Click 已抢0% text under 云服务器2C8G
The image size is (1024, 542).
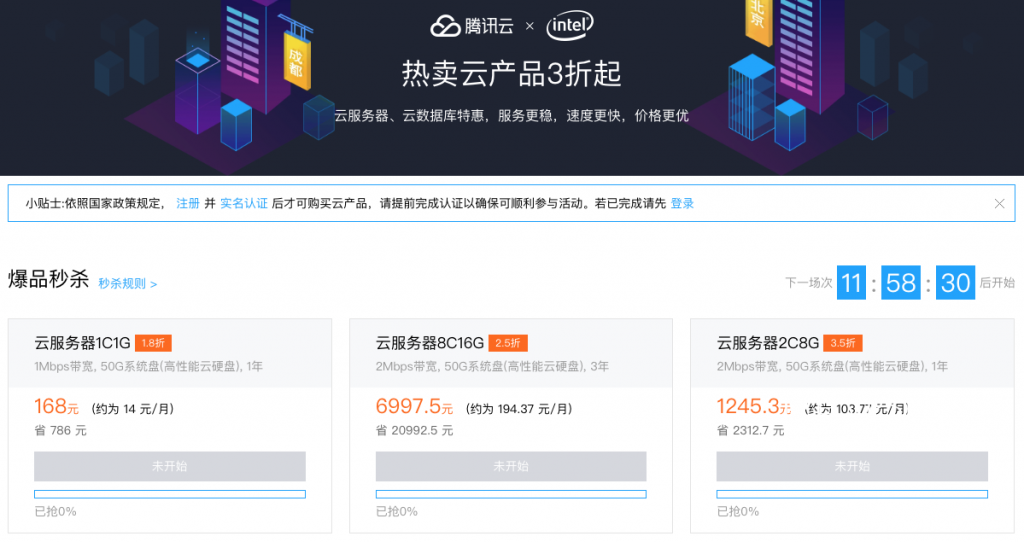click(x=737, y=511)
